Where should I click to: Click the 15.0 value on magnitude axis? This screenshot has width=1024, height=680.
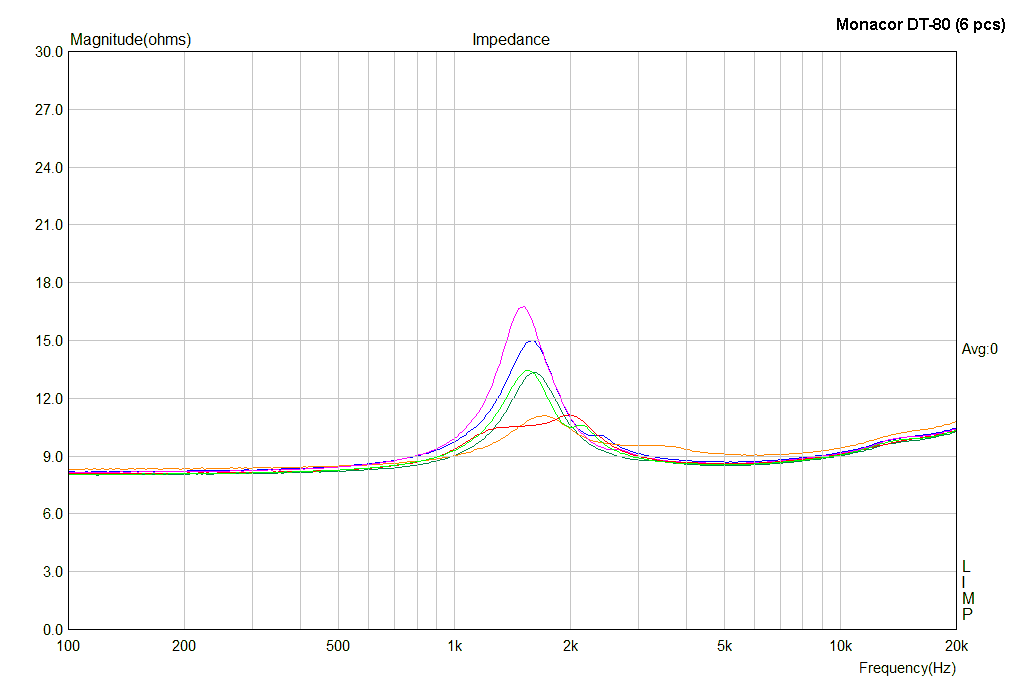click(49, 341)
